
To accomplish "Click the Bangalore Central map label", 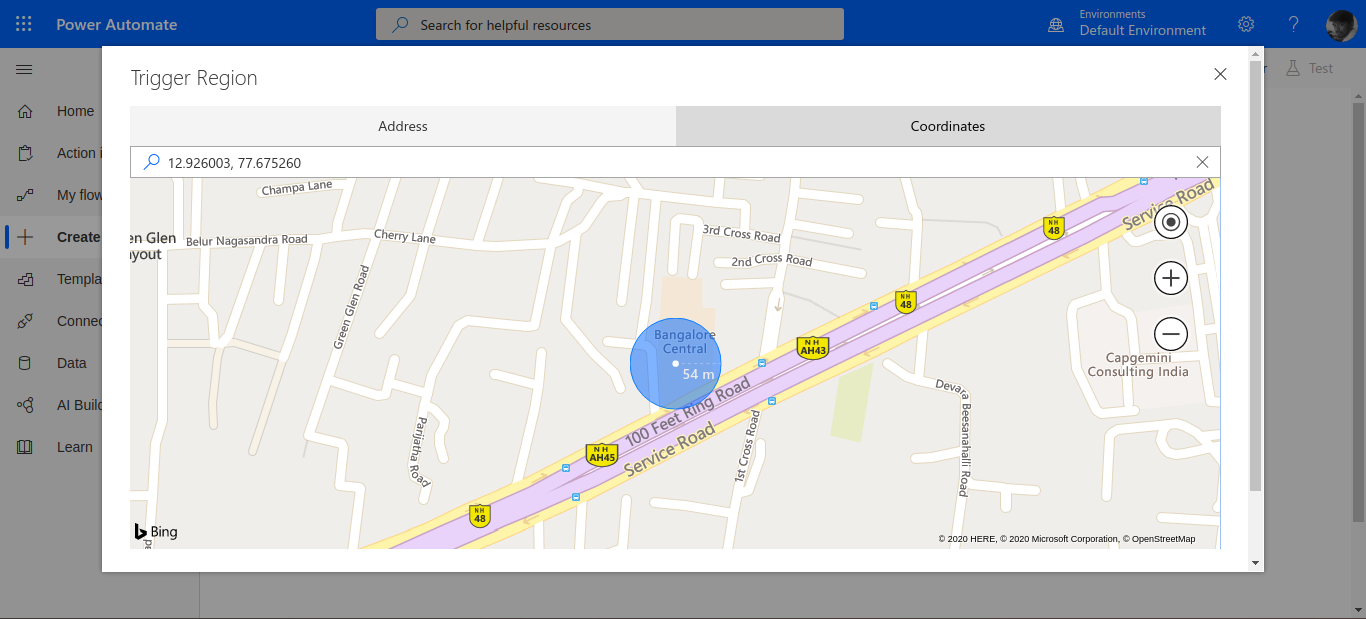I will 685,341.
